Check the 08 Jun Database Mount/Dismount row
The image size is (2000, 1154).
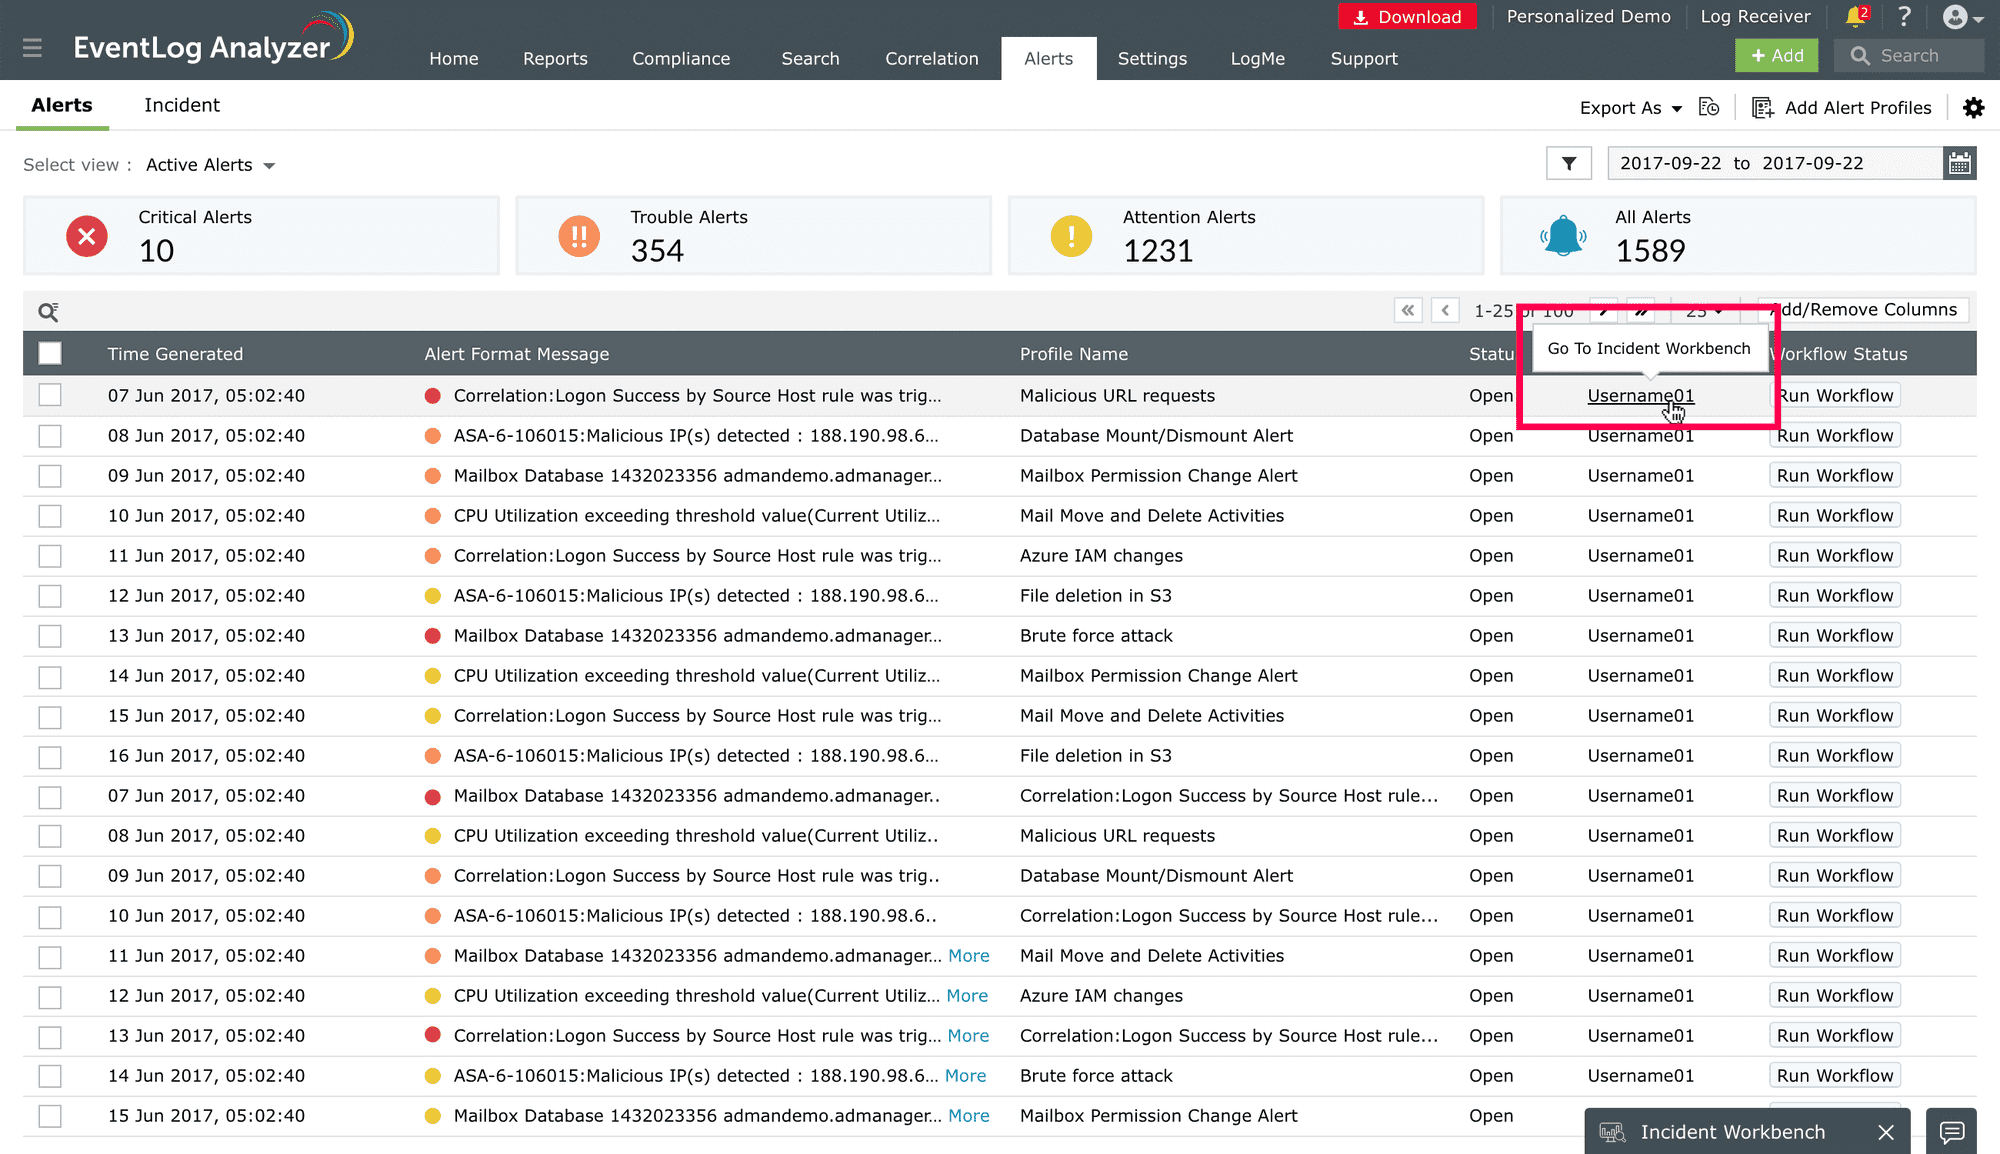pyautogui.click(x=50, y=436)
